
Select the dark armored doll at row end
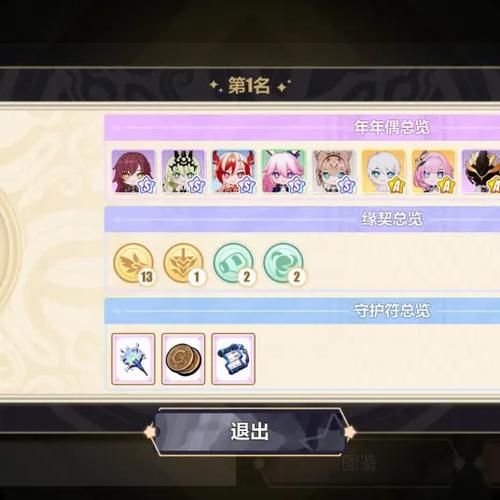(481, 171)
